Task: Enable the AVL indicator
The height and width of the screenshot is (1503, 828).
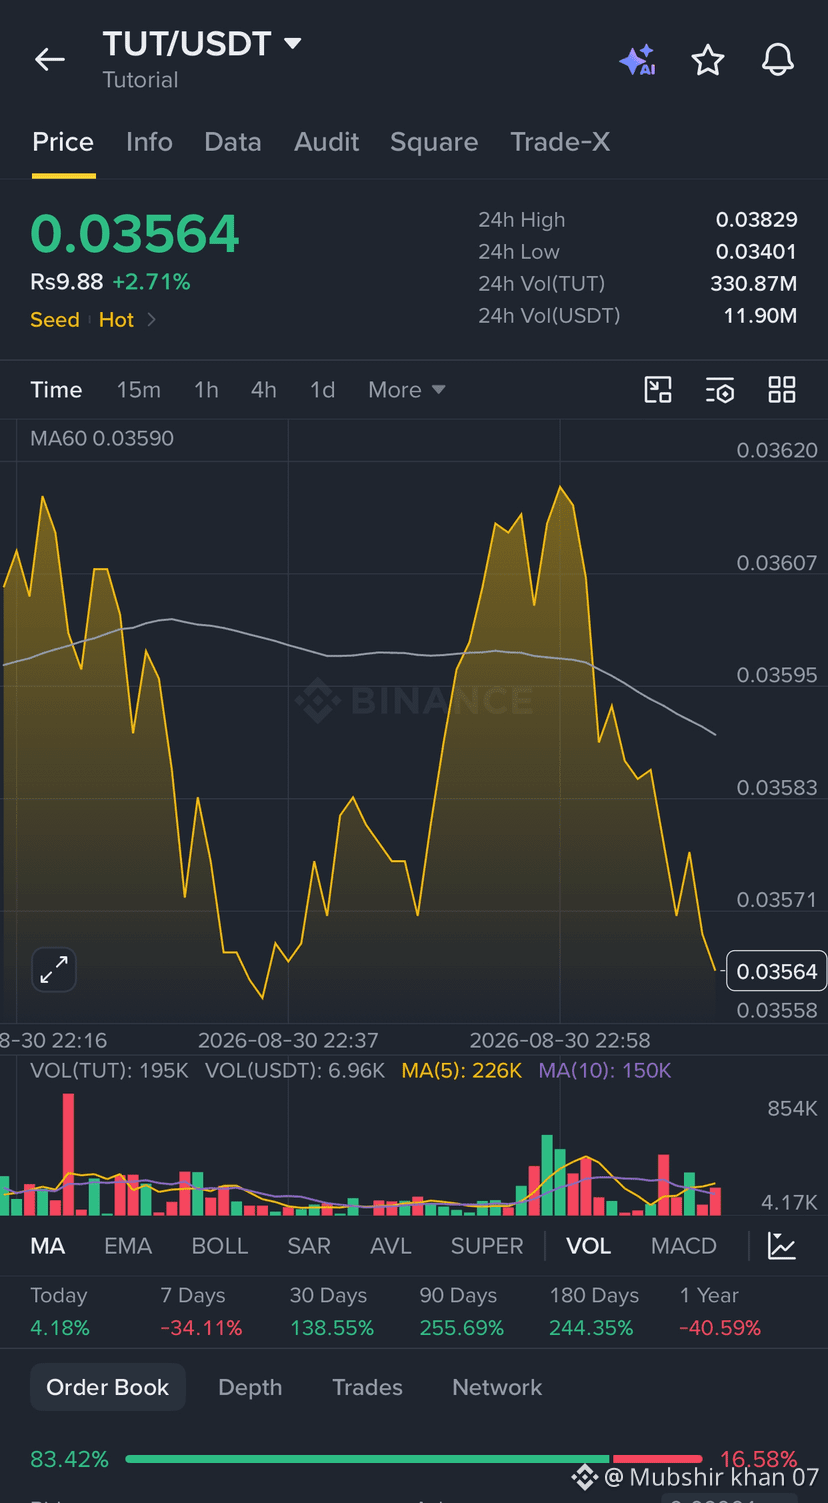Action: pyautogui.click(x=391, y=1246)
